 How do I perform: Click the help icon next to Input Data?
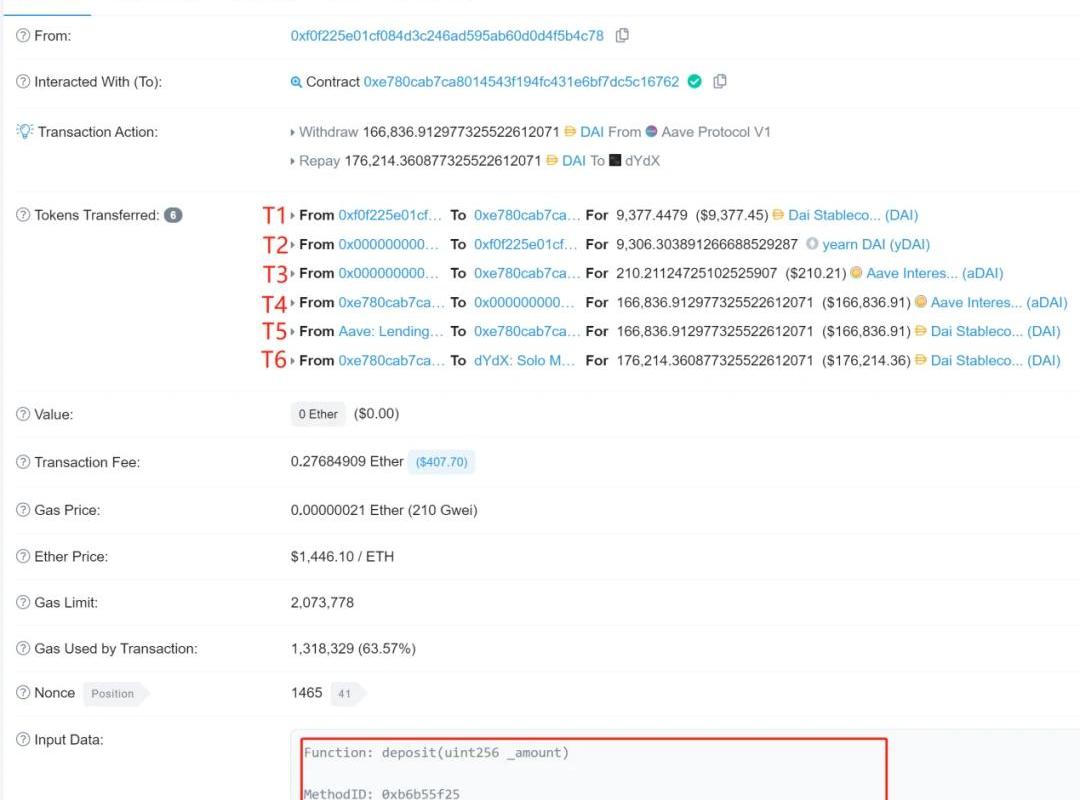click(x=23, y=739)
